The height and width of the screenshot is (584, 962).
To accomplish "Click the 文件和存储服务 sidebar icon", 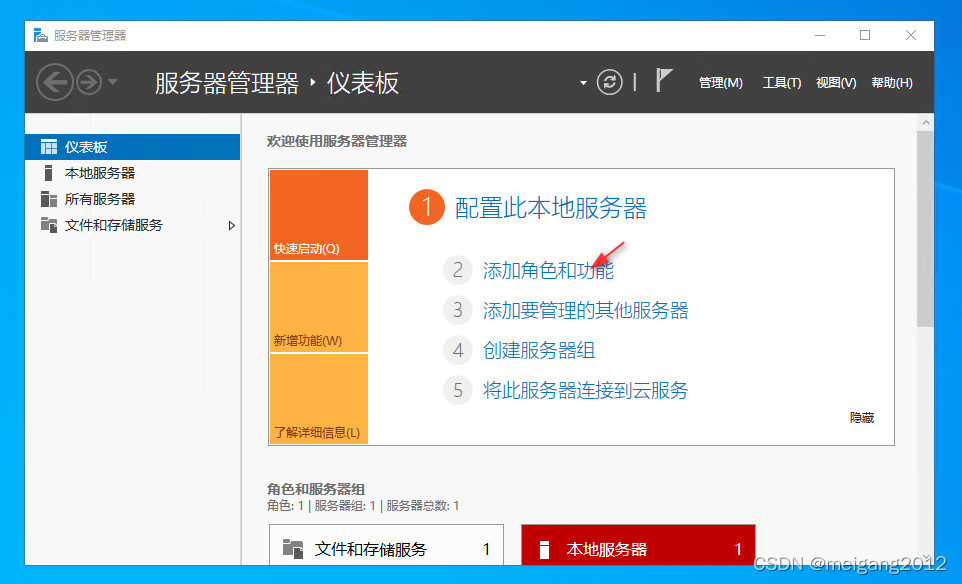I will coord(49,225).
